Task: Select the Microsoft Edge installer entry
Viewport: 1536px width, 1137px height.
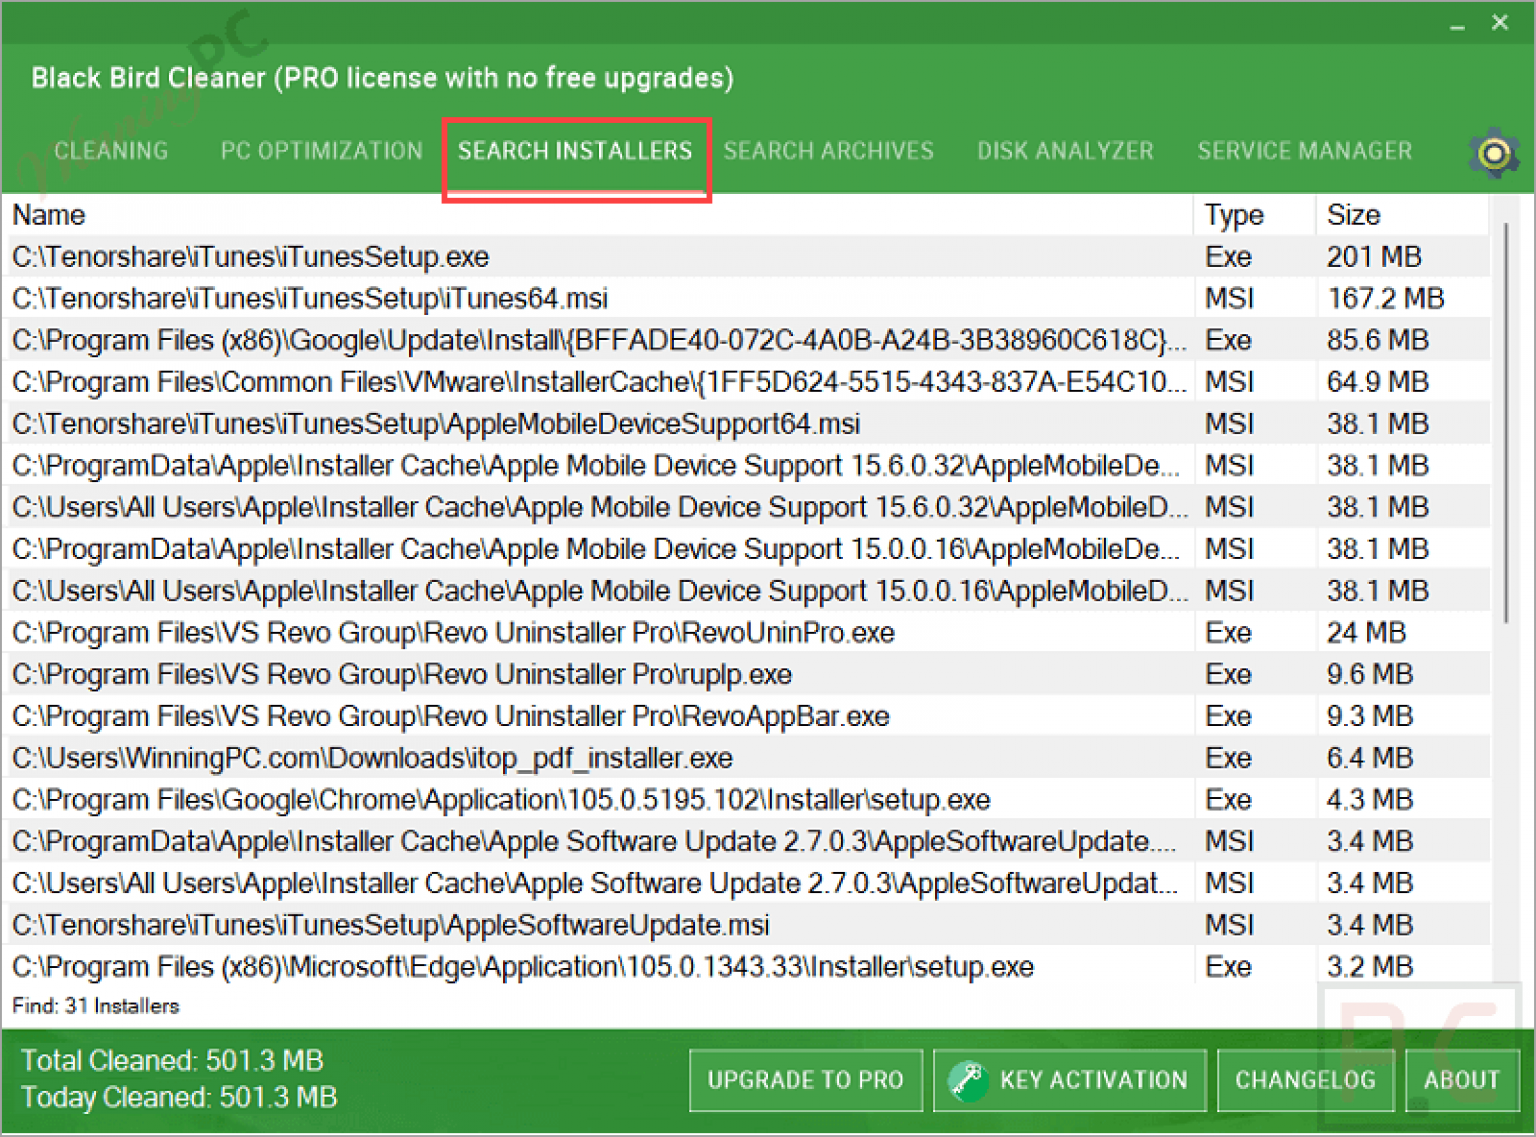Action: coord(521,966)
